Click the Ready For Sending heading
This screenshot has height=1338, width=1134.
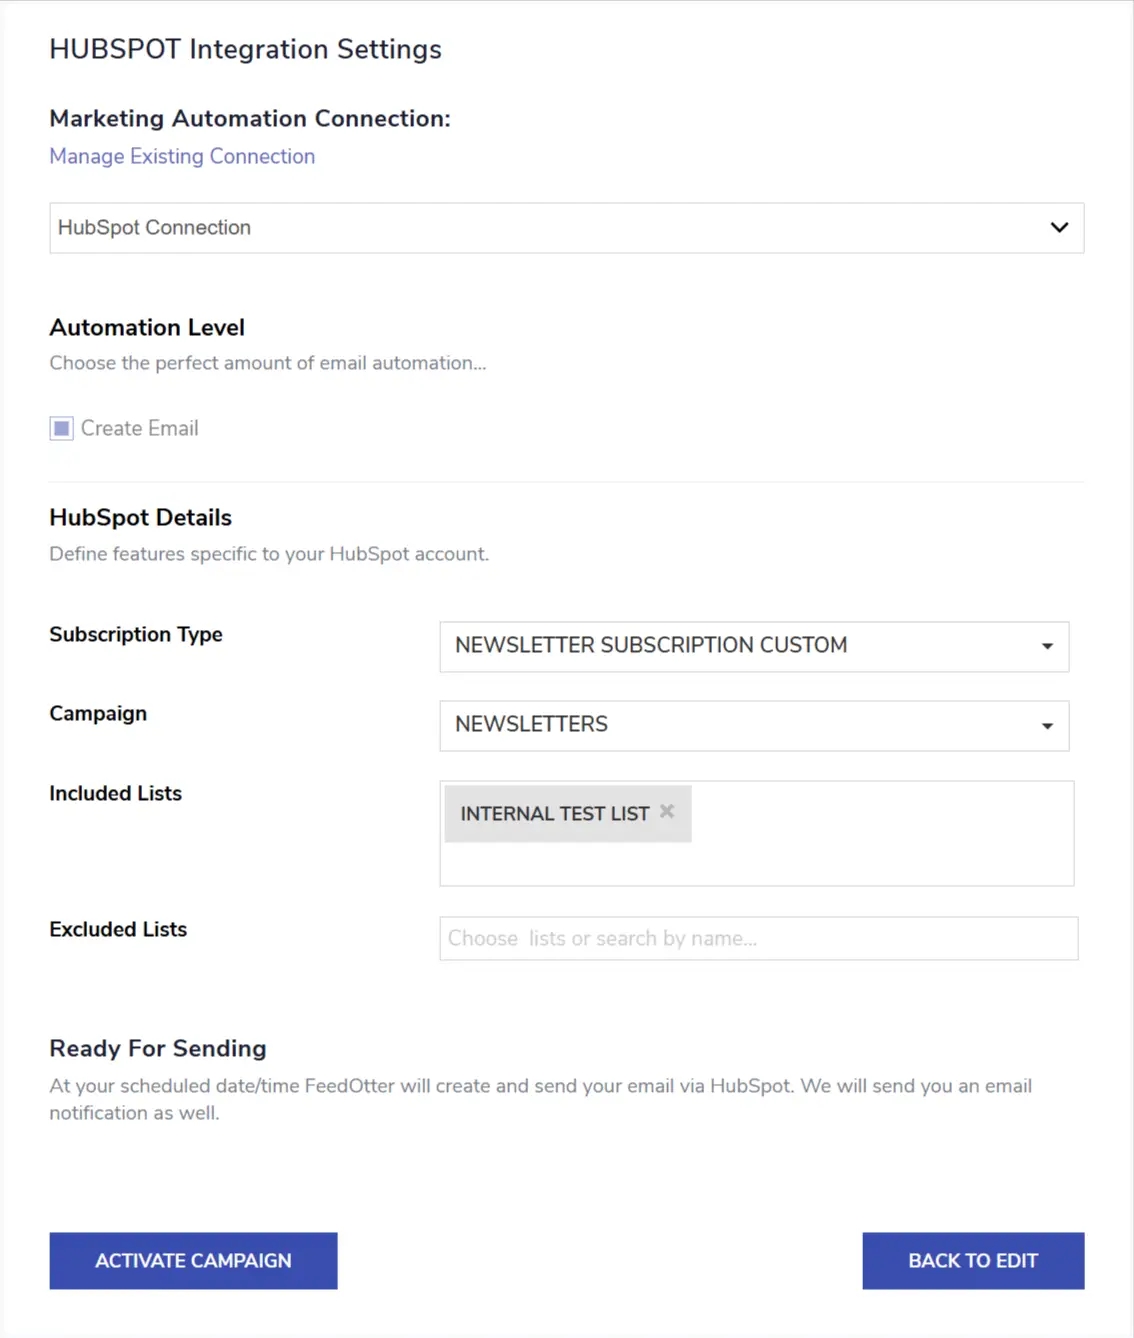coord(158,1049)
